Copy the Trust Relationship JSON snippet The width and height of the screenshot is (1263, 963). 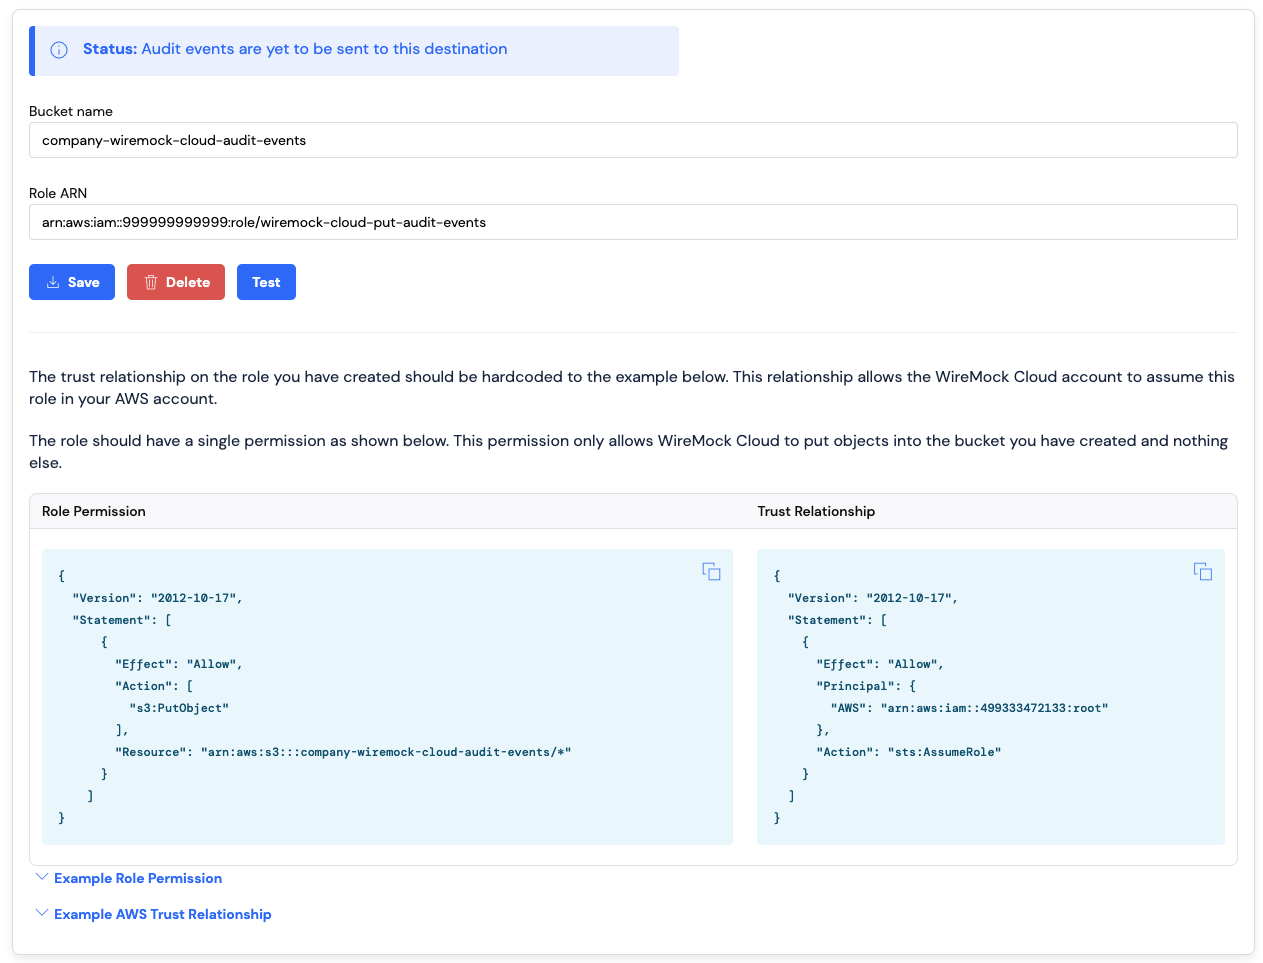pyautogui.click(x=1203, y=571)
